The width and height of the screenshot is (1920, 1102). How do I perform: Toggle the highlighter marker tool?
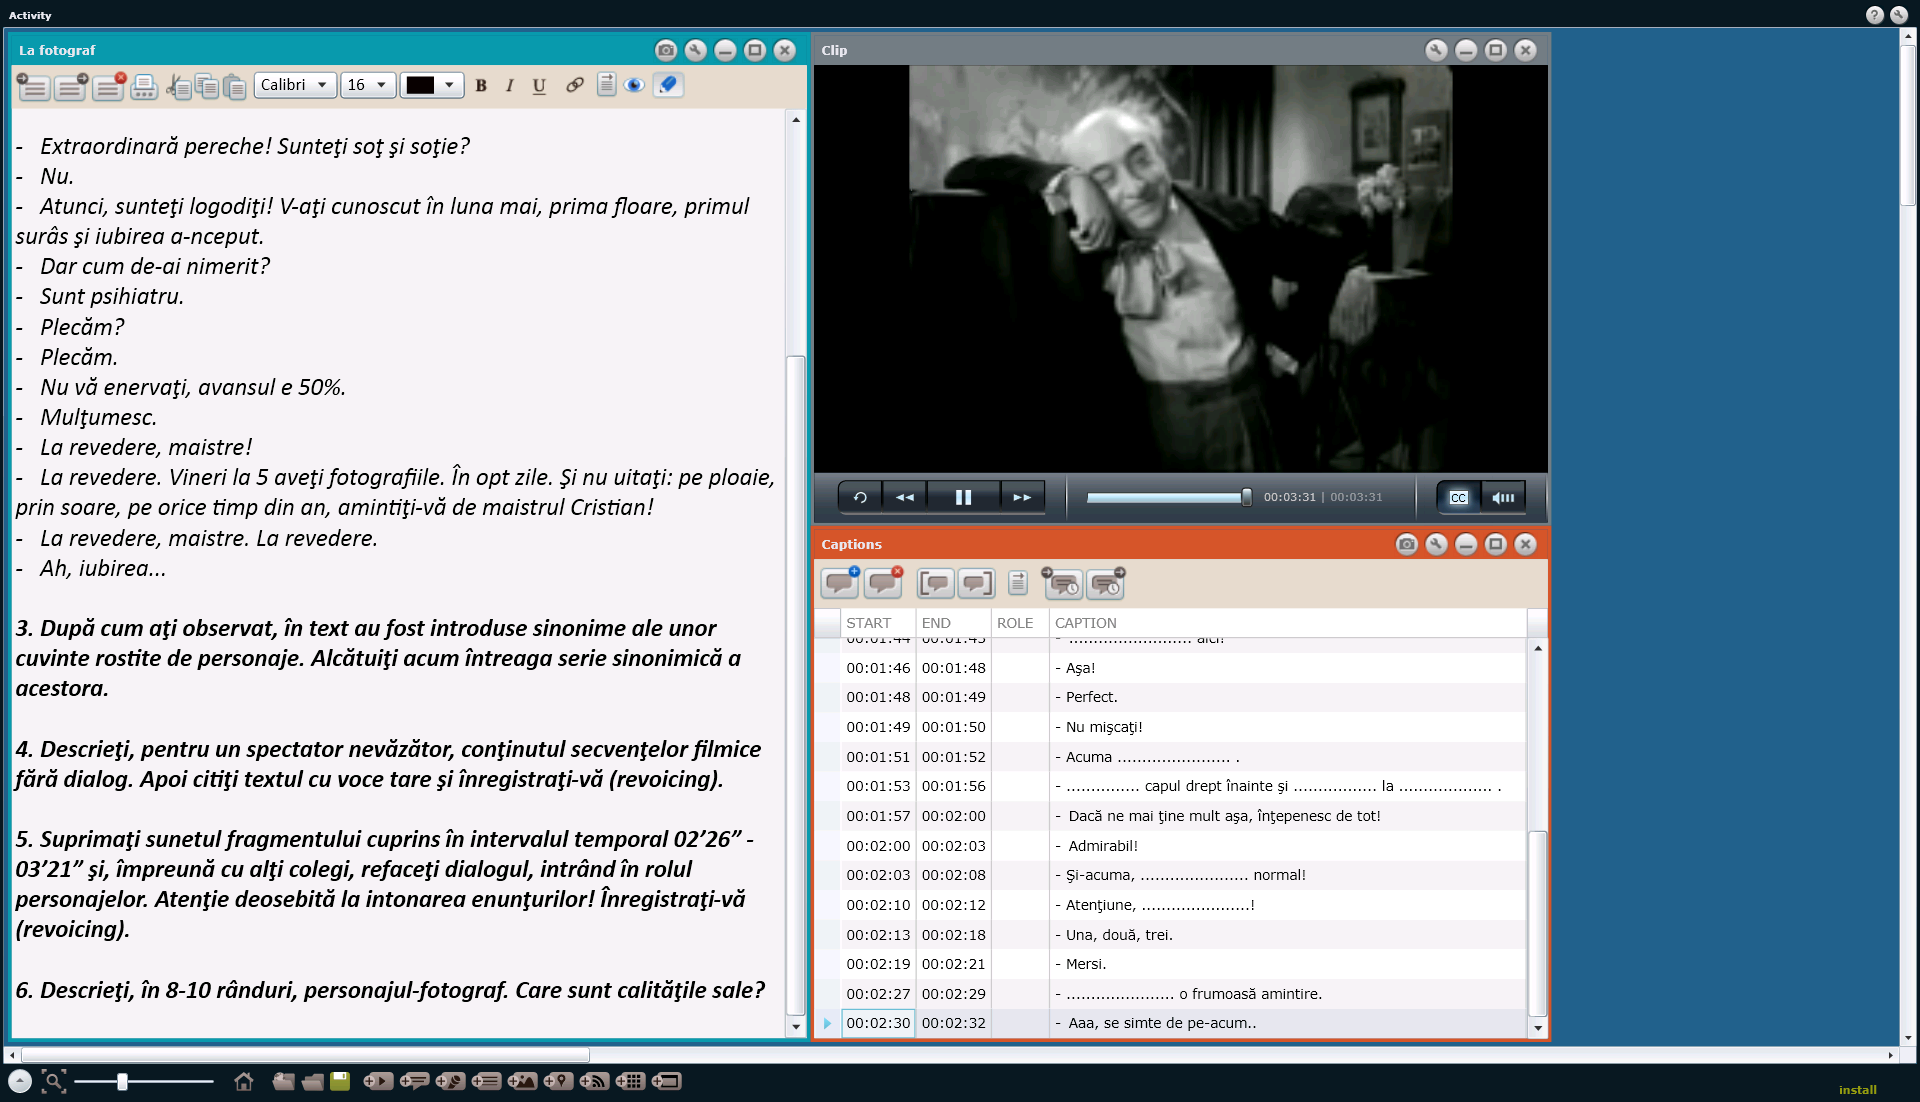pos(668,85)
